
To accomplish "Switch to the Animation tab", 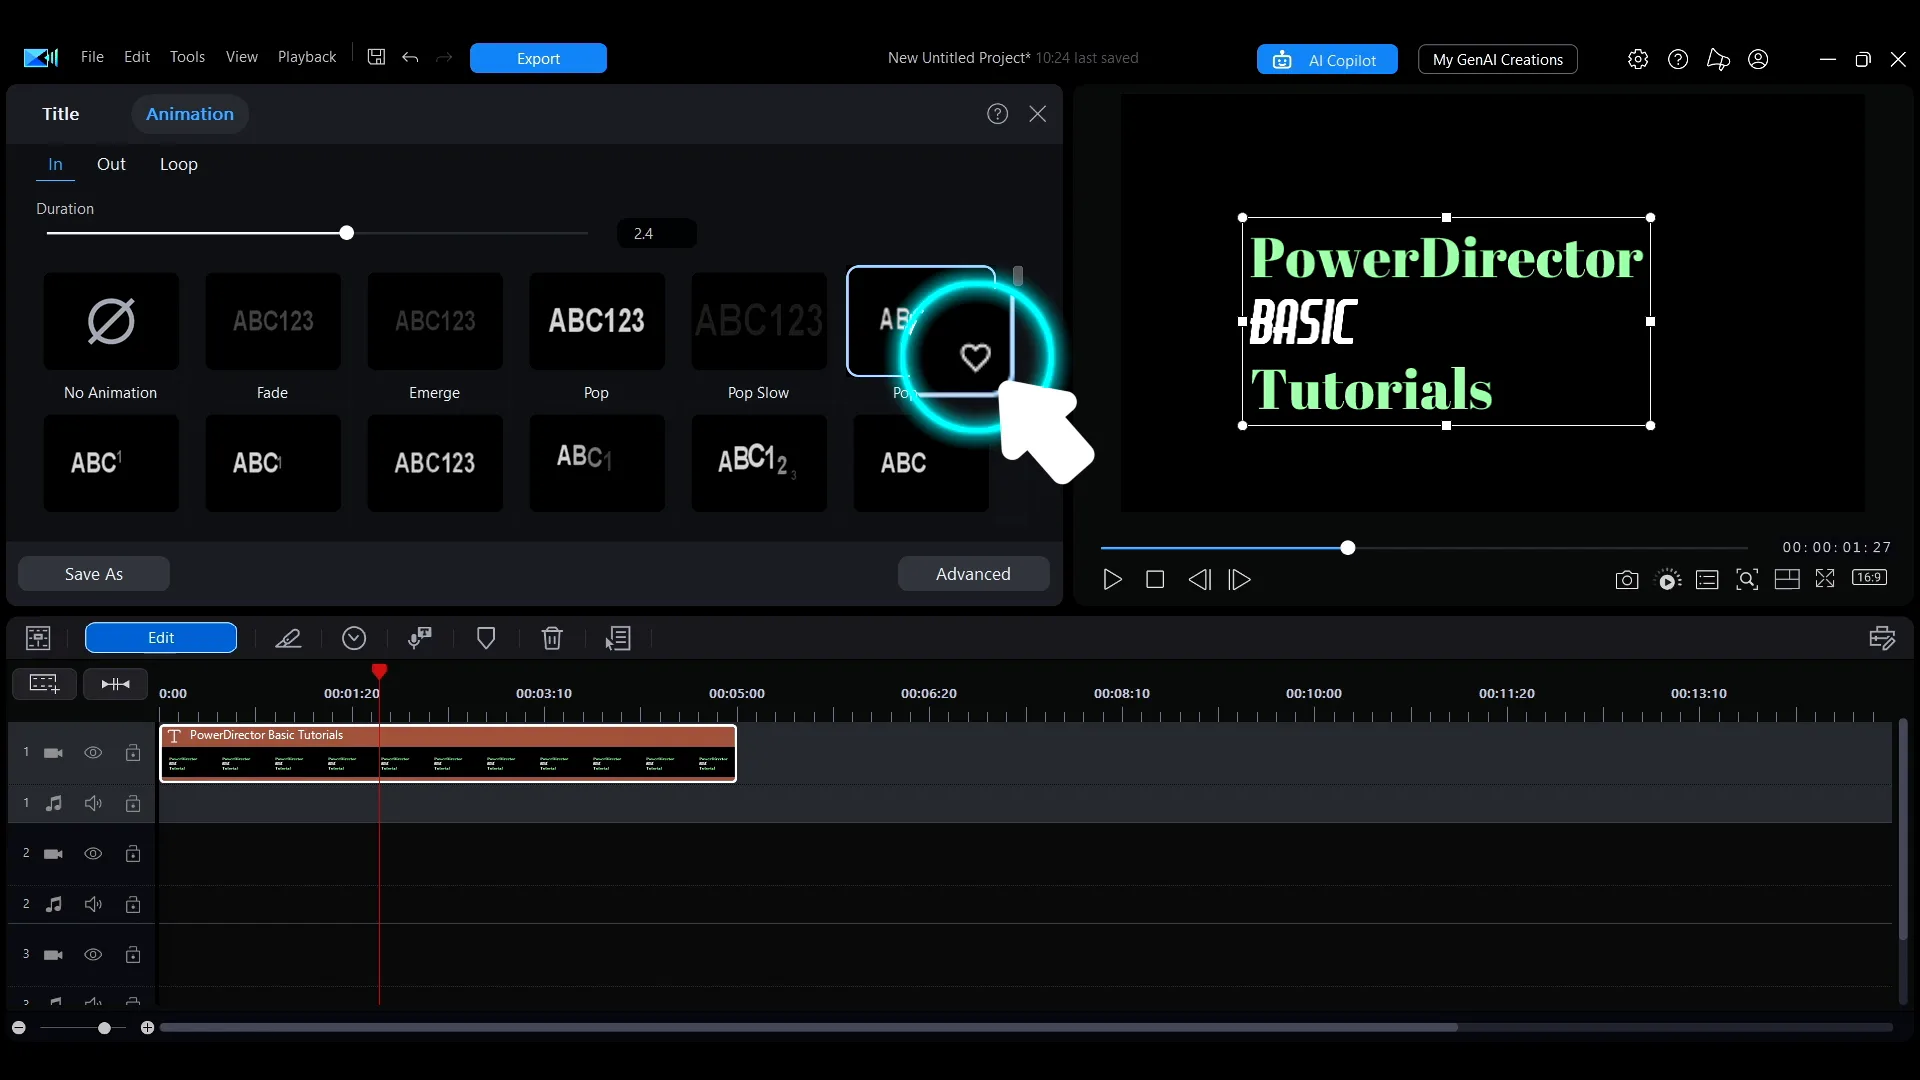I will pyautogui.click(x=190, y=114).
